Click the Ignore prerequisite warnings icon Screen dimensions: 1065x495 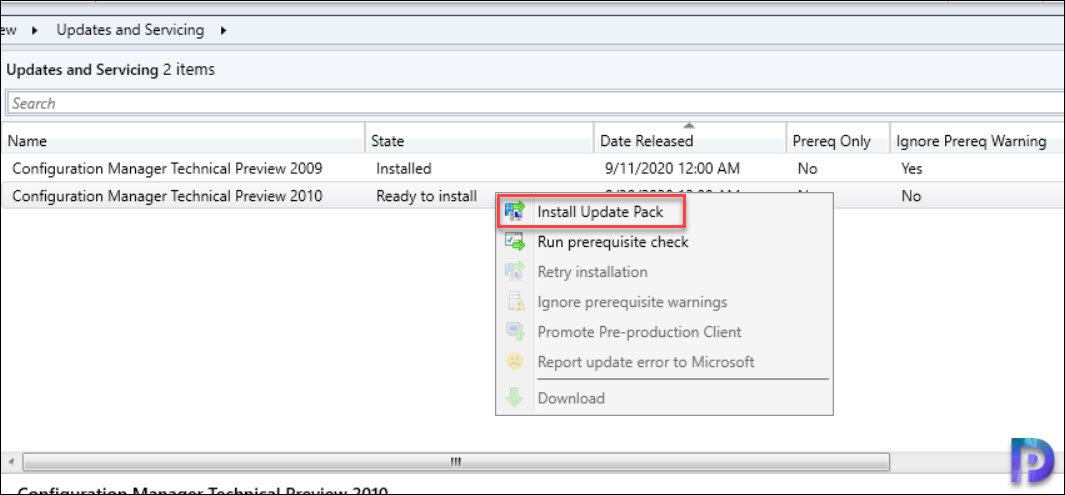tap(516, 301)
